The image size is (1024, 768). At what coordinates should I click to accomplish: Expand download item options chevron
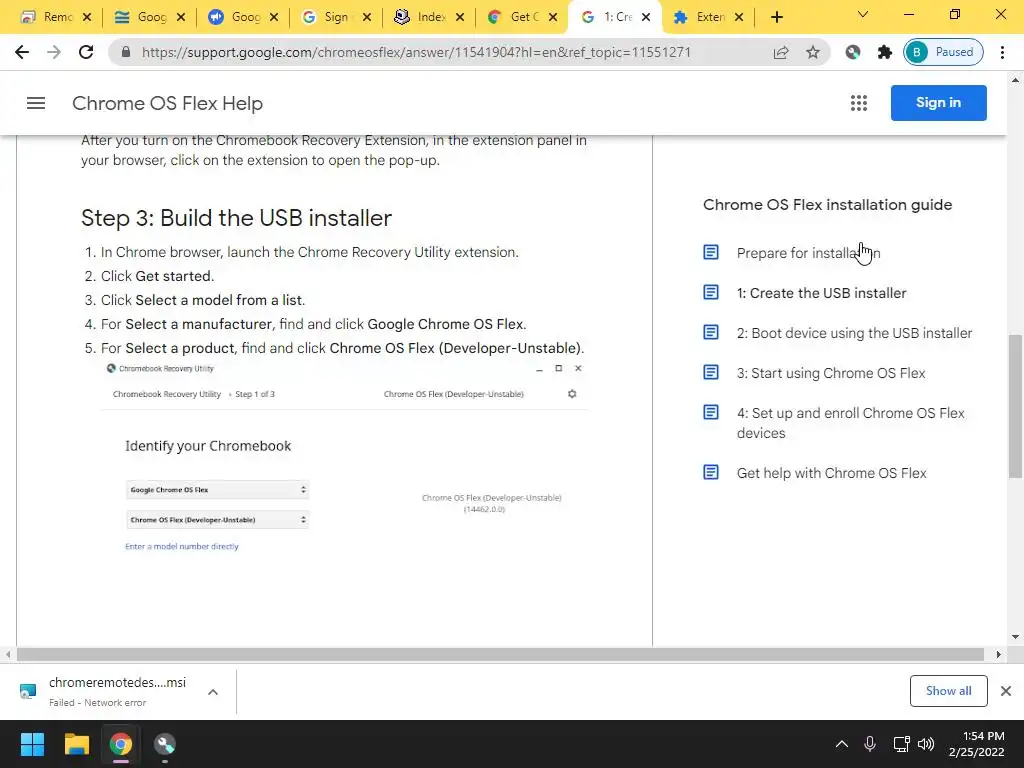tap(213, 692)
